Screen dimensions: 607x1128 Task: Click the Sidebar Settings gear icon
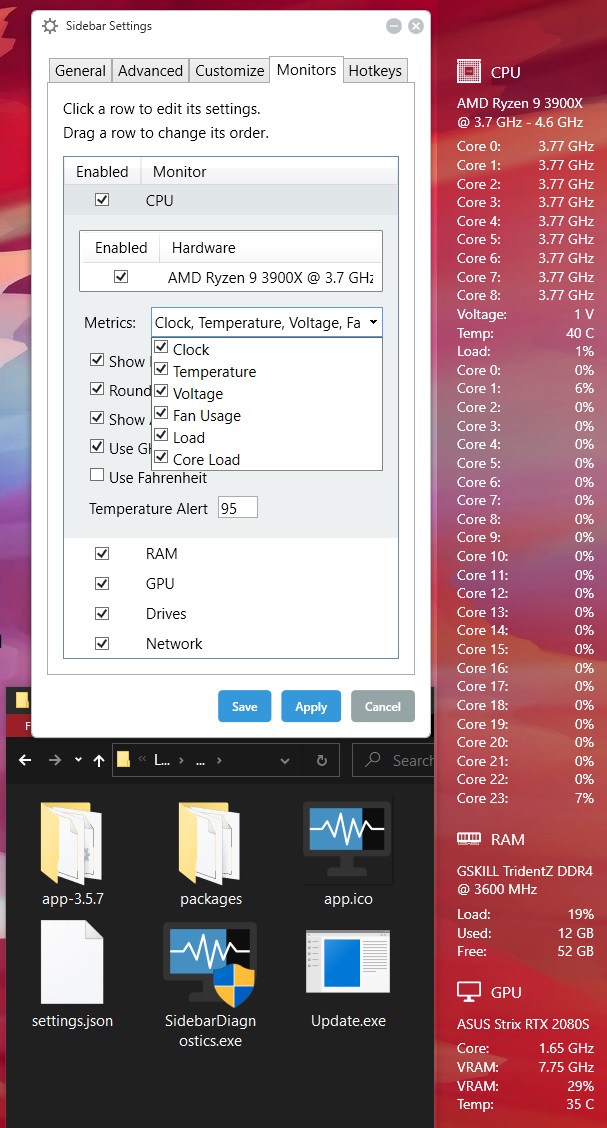[50, 27]
